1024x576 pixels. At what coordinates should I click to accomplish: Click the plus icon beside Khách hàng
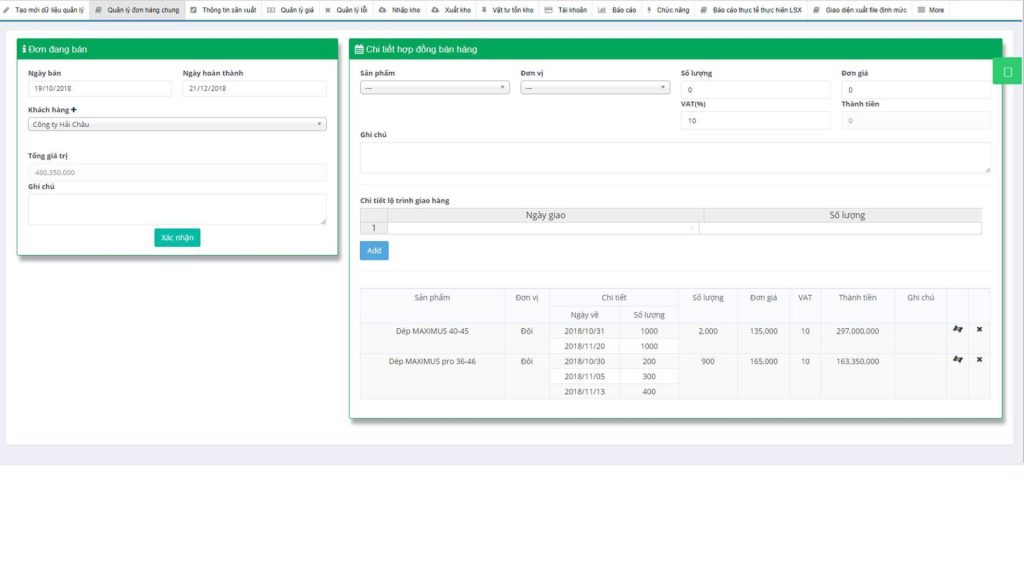[74, 110]
